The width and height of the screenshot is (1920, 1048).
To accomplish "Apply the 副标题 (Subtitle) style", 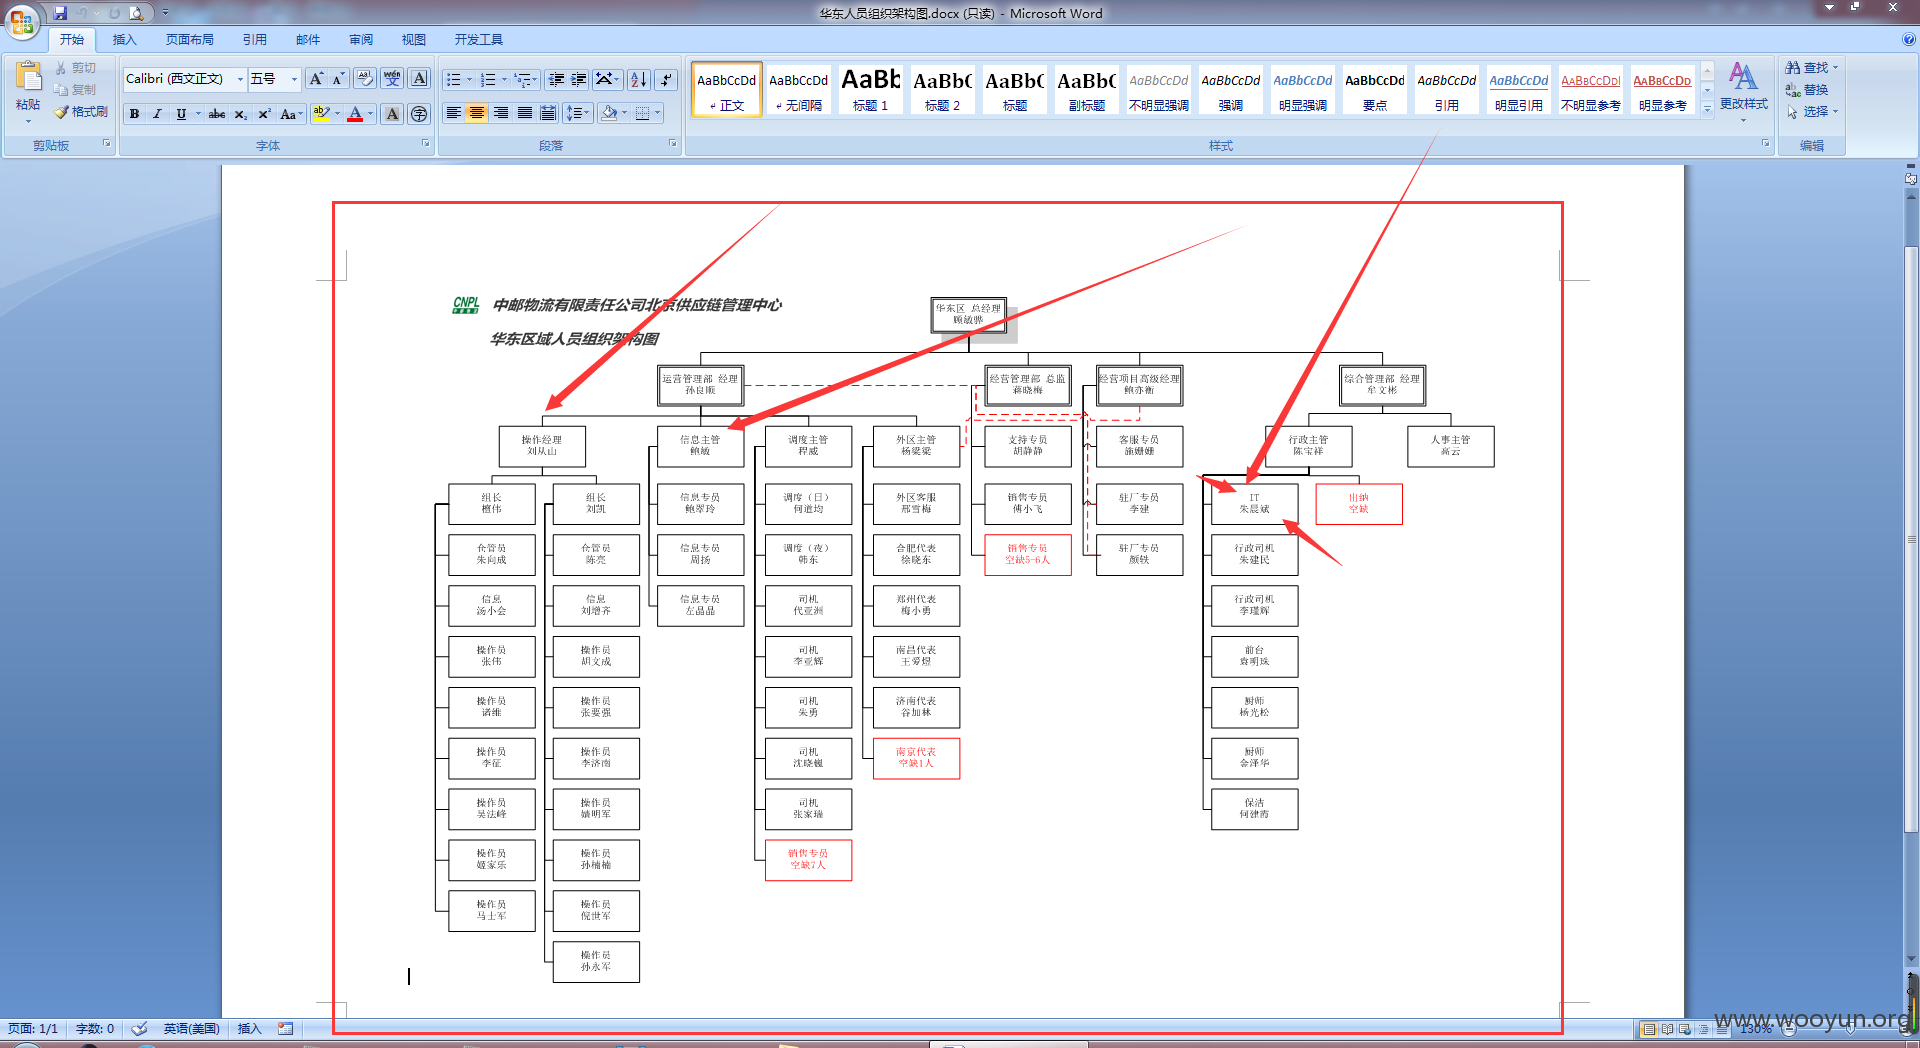I will coord(1086,89).
